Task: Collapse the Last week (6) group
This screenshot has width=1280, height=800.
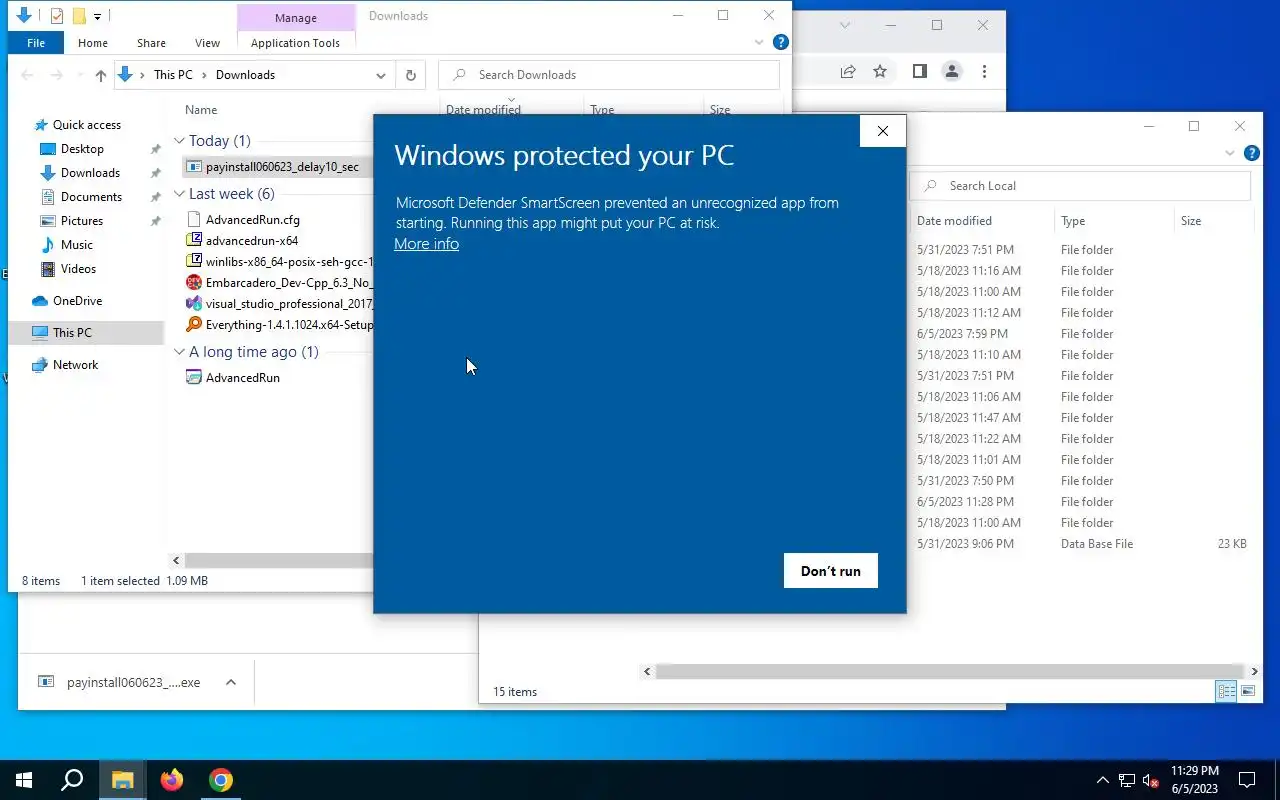Action: tap(179, 194)
